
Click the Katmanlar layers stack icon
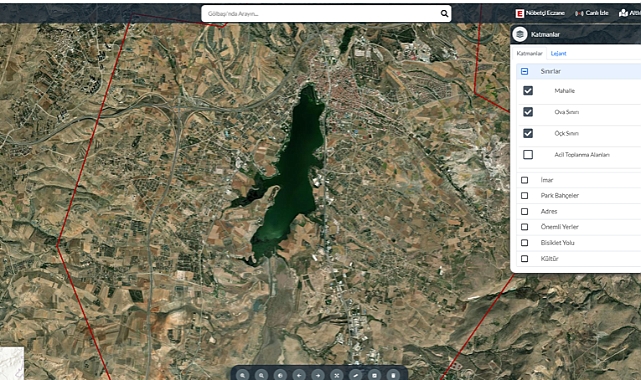coord(520,34)
